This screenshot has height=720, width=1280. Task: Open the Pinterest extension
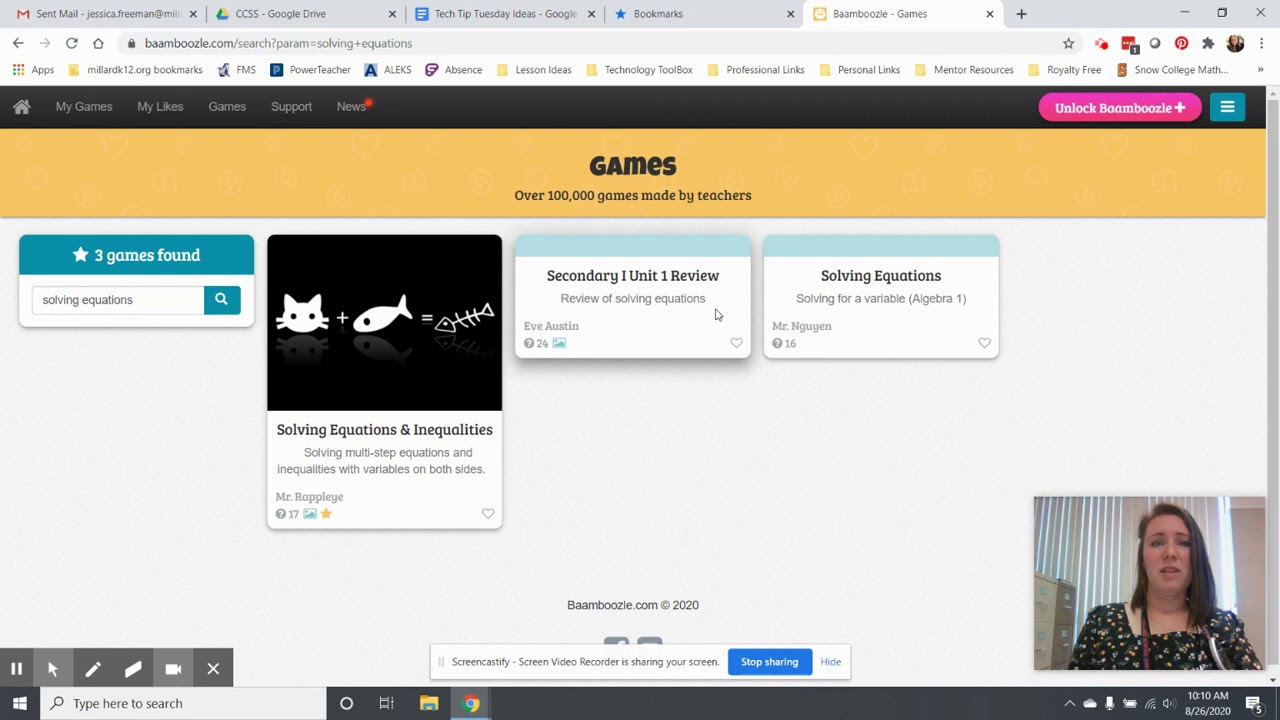coord(1181,43)
